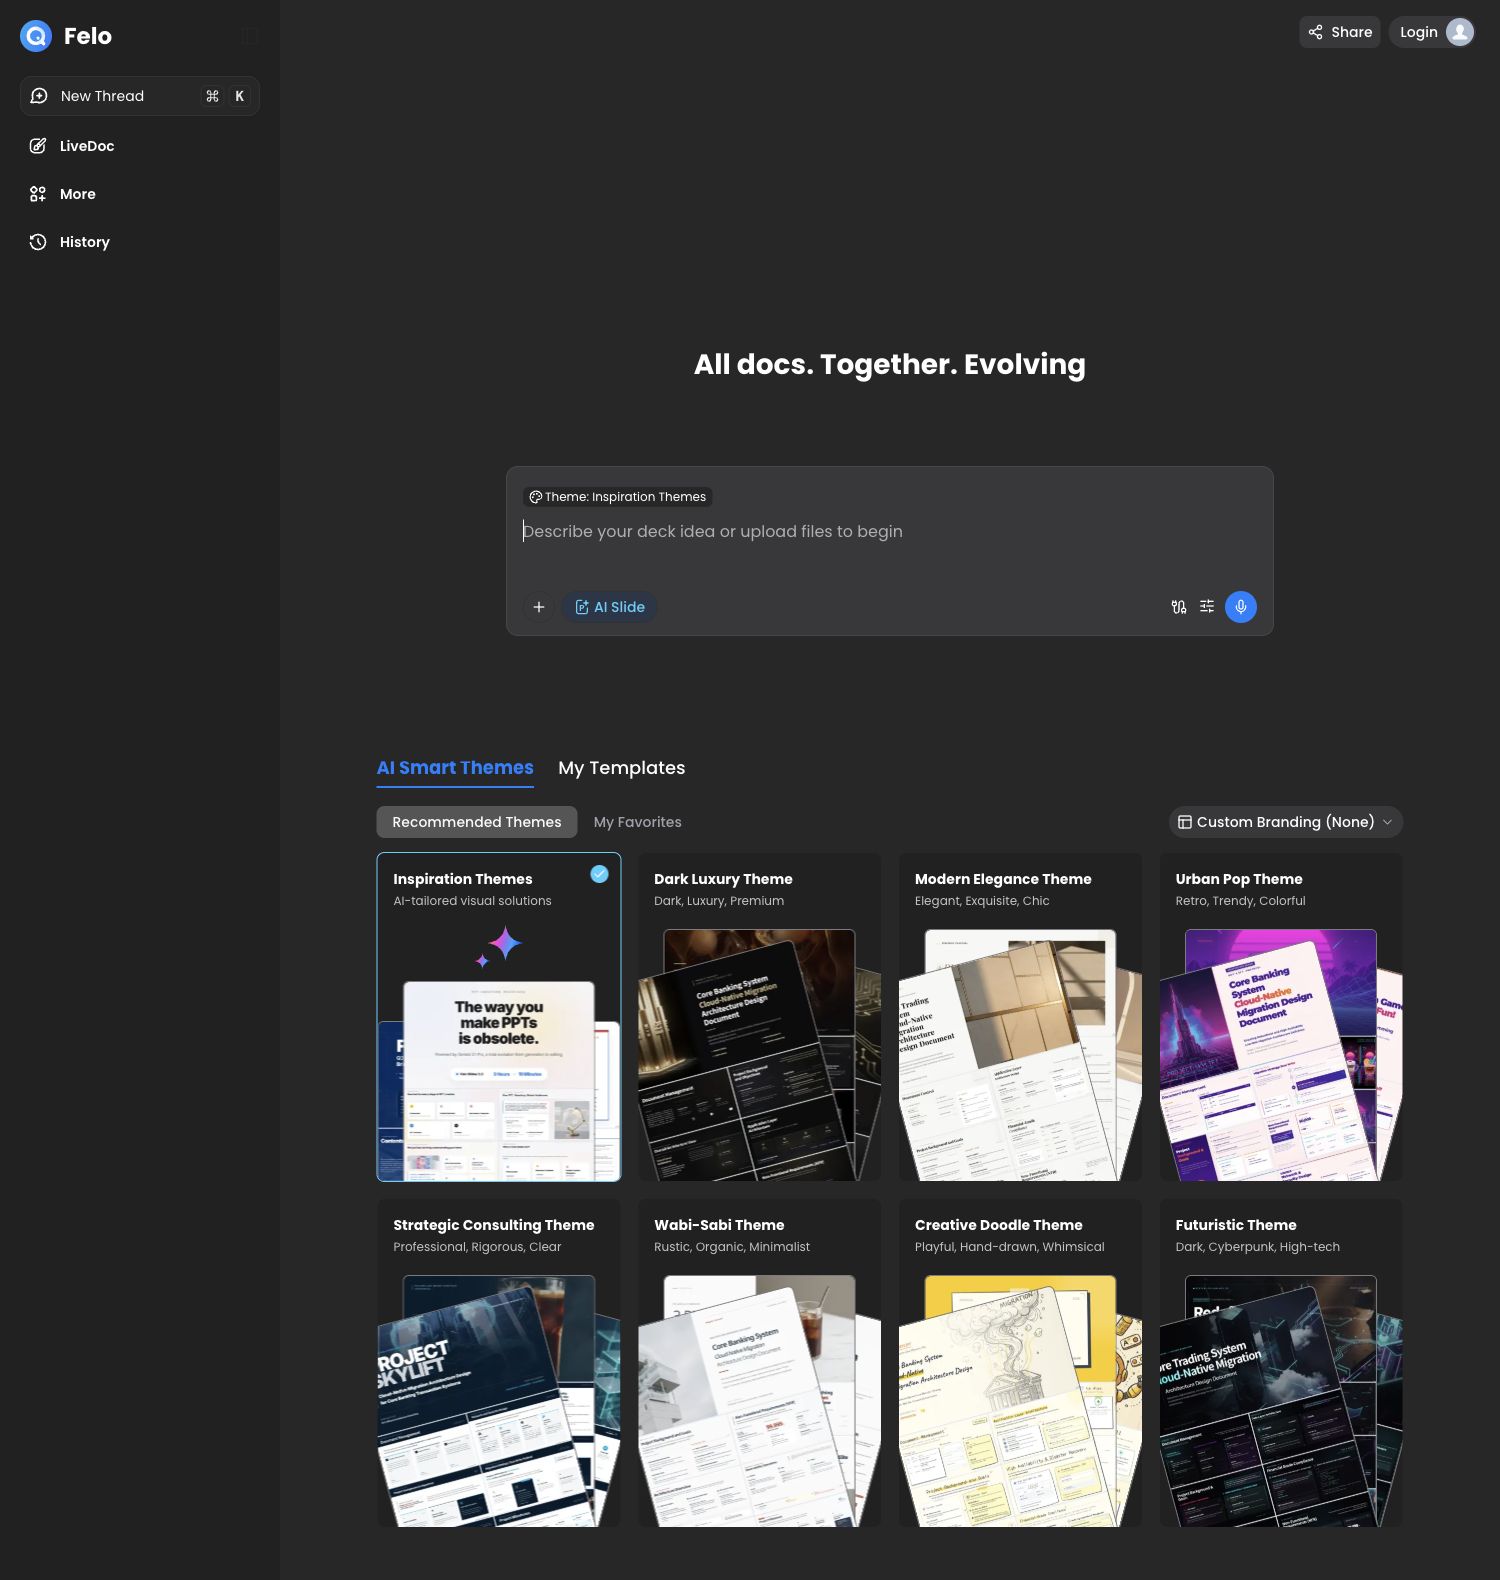
Task: Choose the Creative Doodle Theme card
Action: 1020,1363
